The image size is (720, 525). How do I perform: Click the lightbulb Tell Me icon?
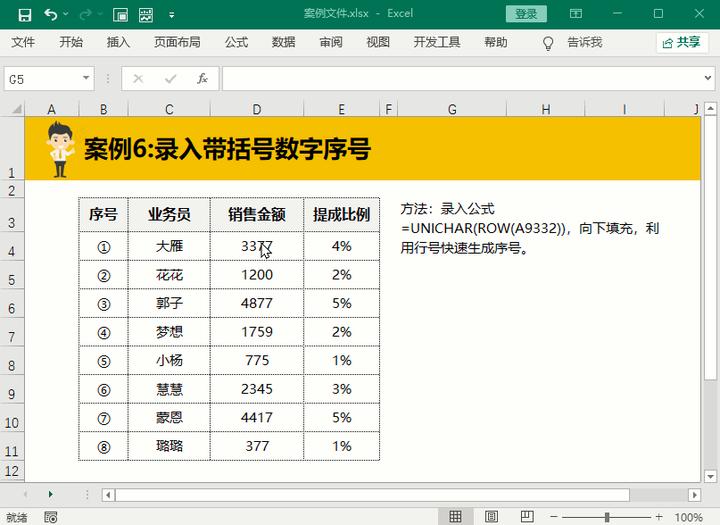547,43
